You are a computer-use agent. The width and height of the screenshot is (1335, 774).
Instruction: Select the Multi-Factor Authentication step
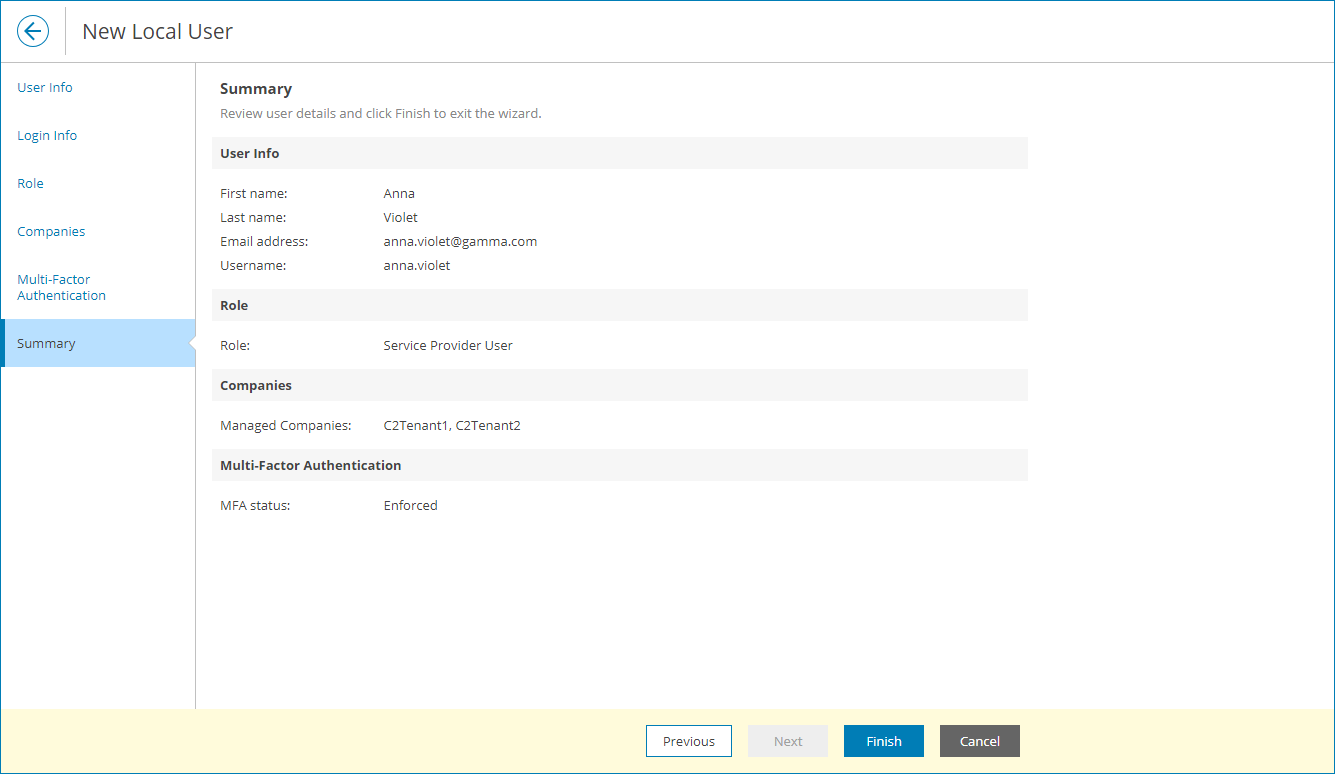(61, 287)
